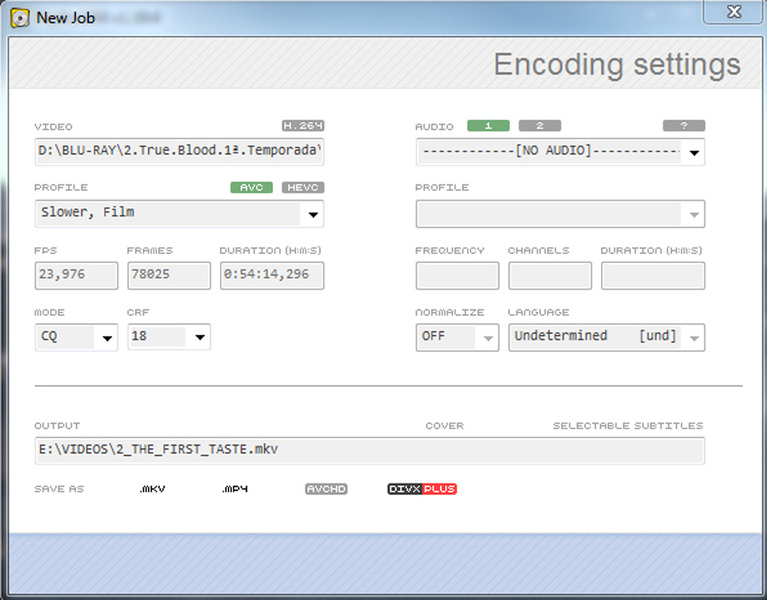The height and width of the screenshot is (600, 767).
Task: Save as DivX Plus format
Action: coord(422,489)
